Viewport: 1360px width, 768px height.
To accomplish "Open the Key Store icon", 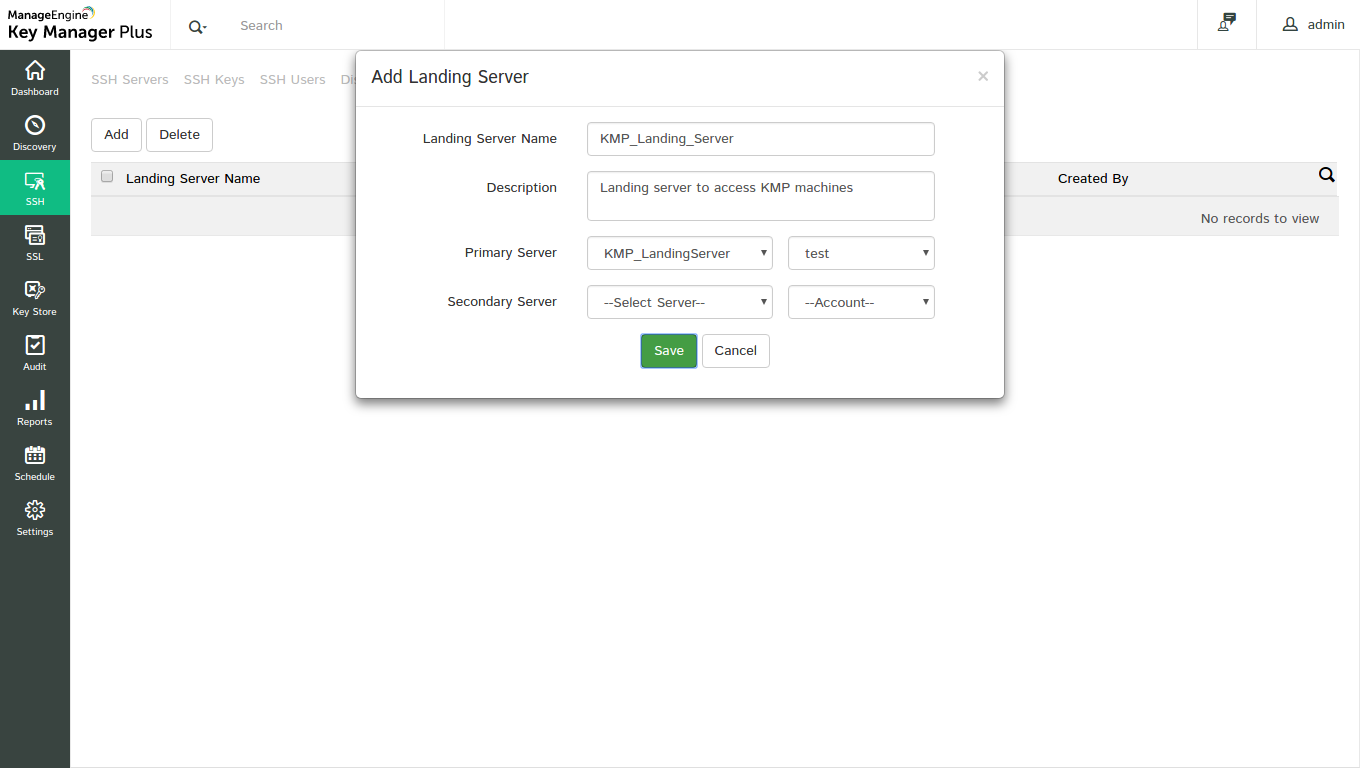I will click(35, 291).
